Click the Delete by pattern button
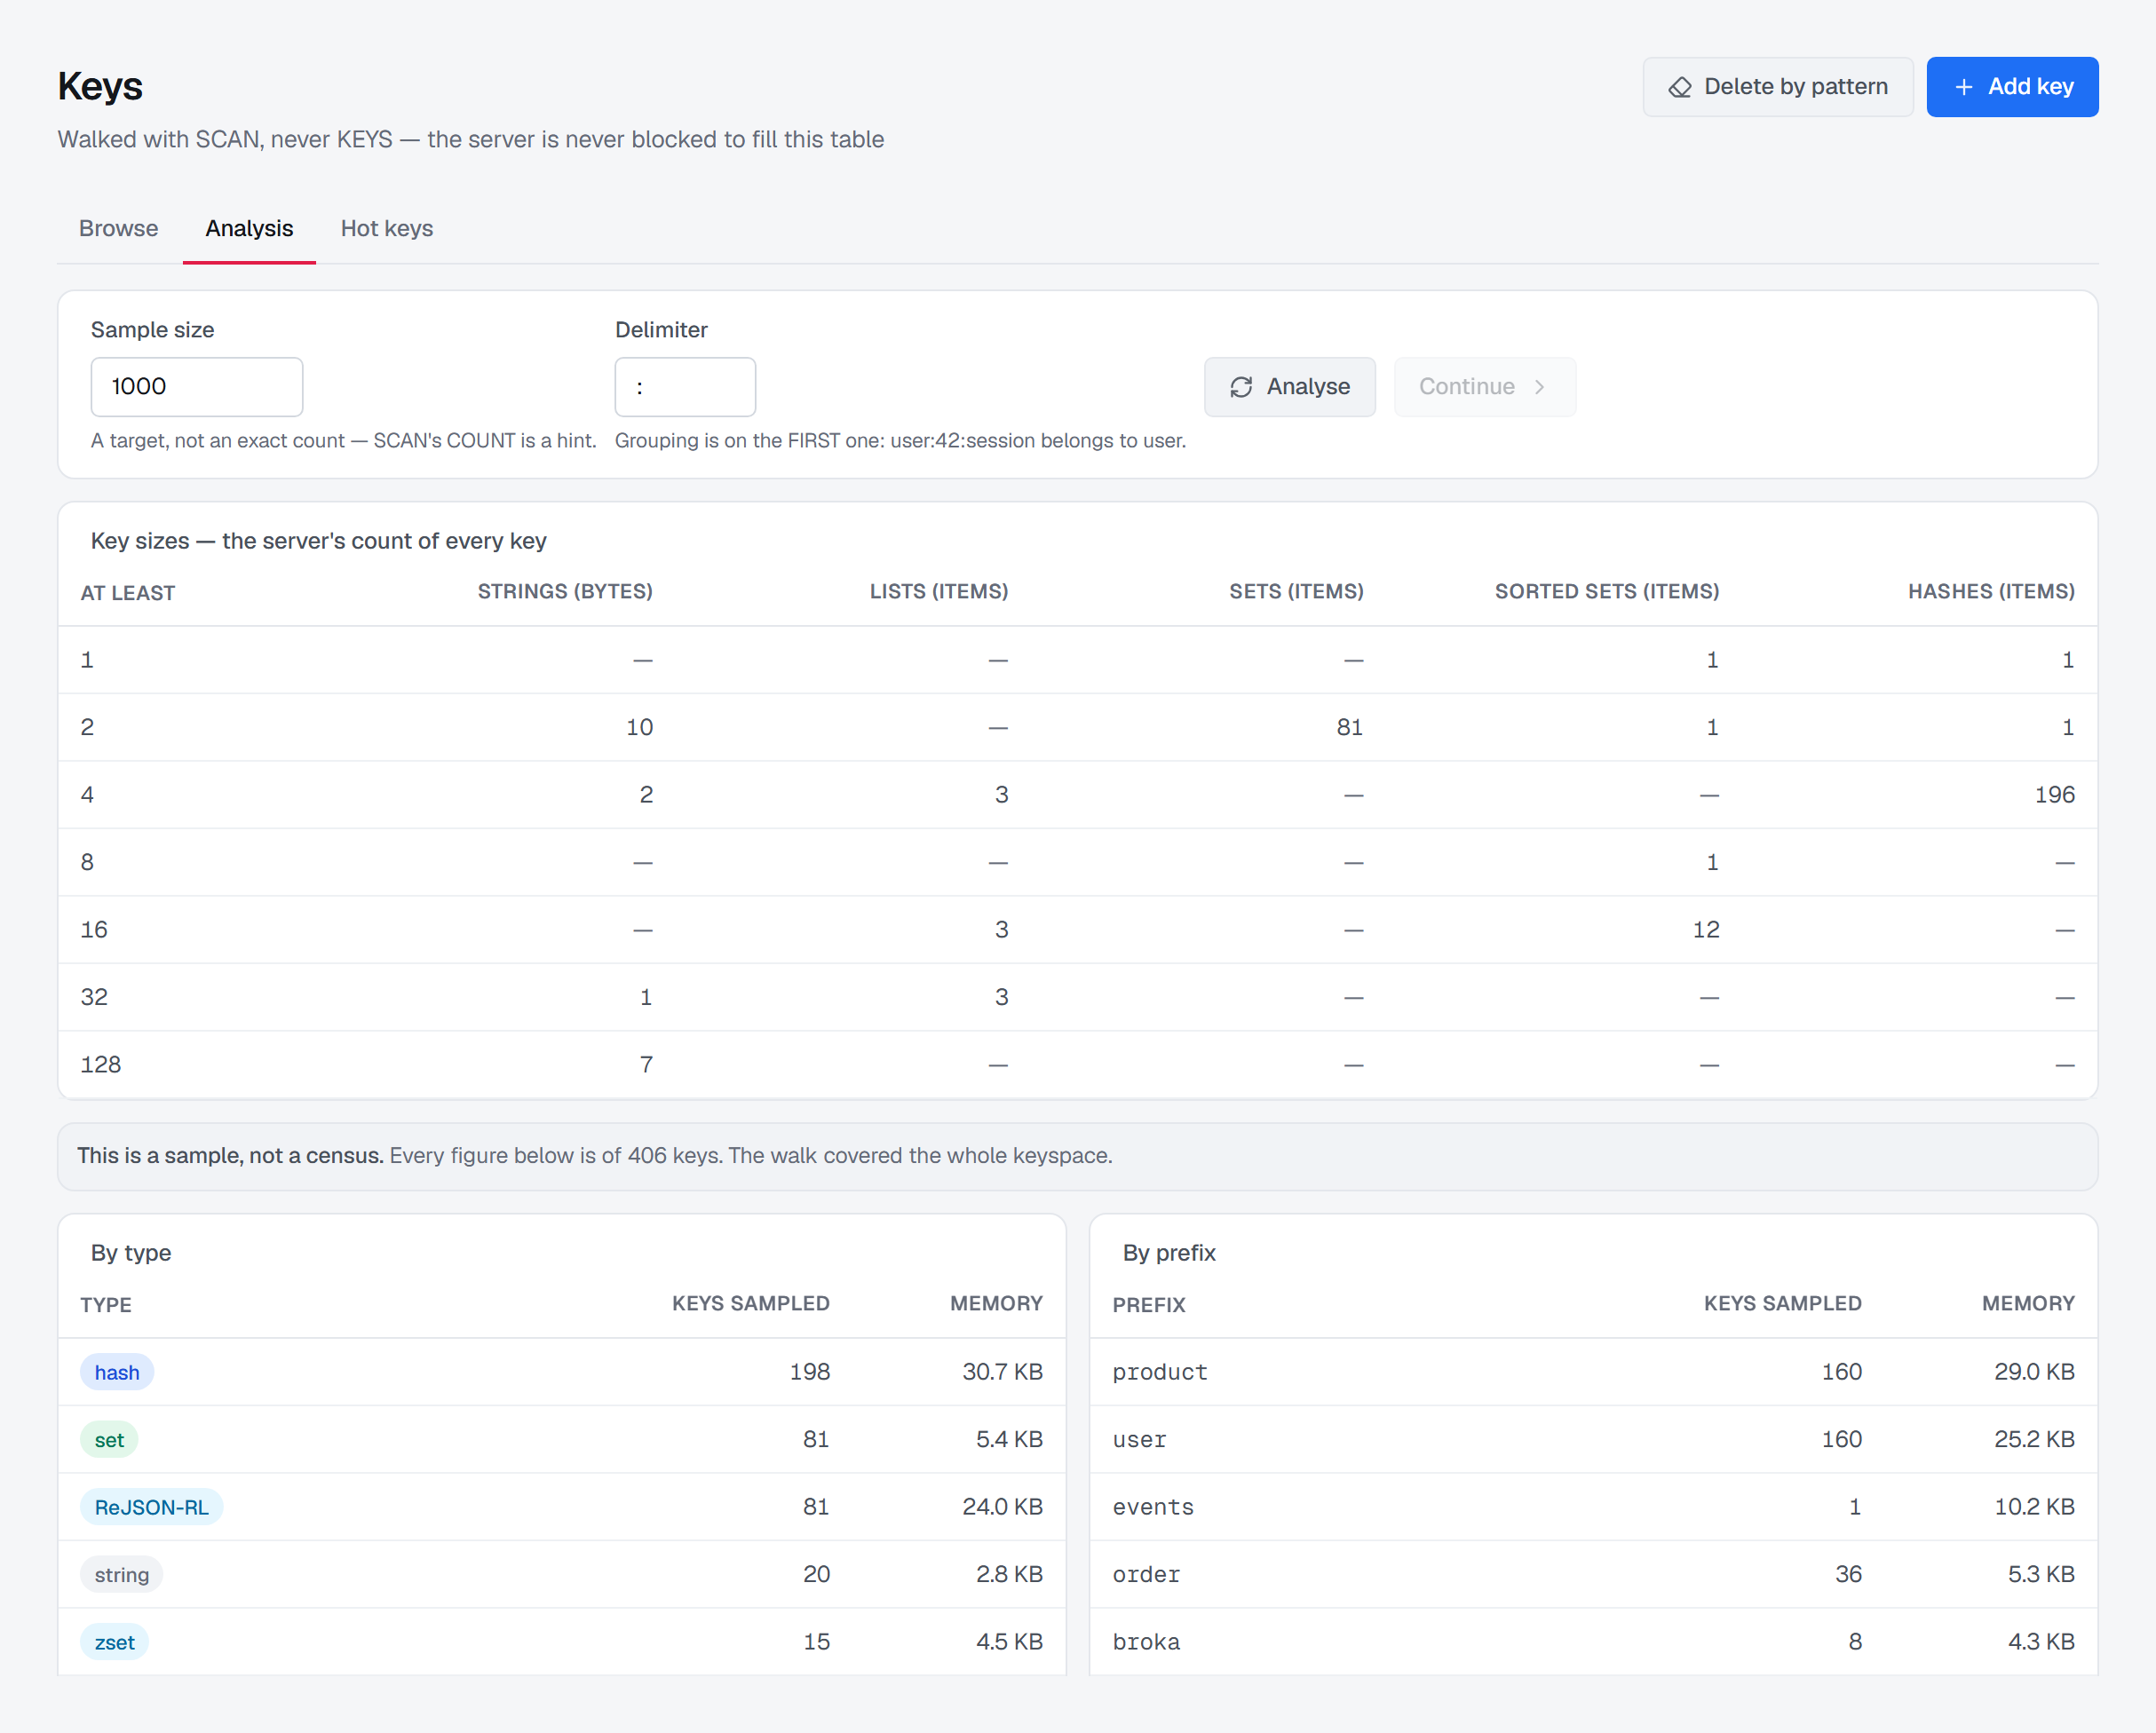This screenshot has height=1733, width=2156. click(x=1778, y=87)
